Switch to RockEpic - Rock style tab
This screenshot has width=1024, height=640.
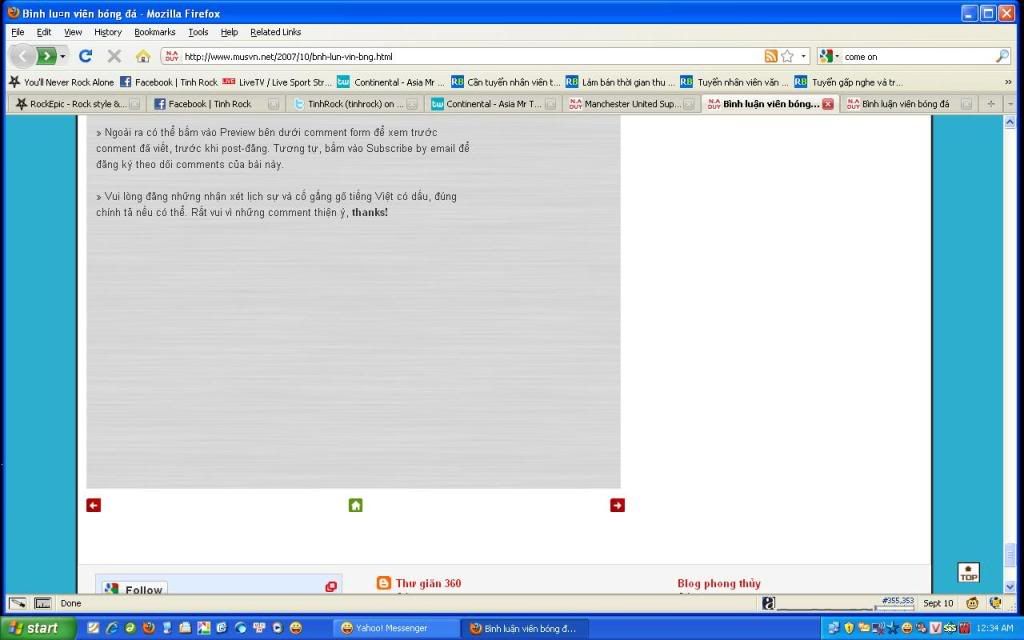(x=77, y=104)
